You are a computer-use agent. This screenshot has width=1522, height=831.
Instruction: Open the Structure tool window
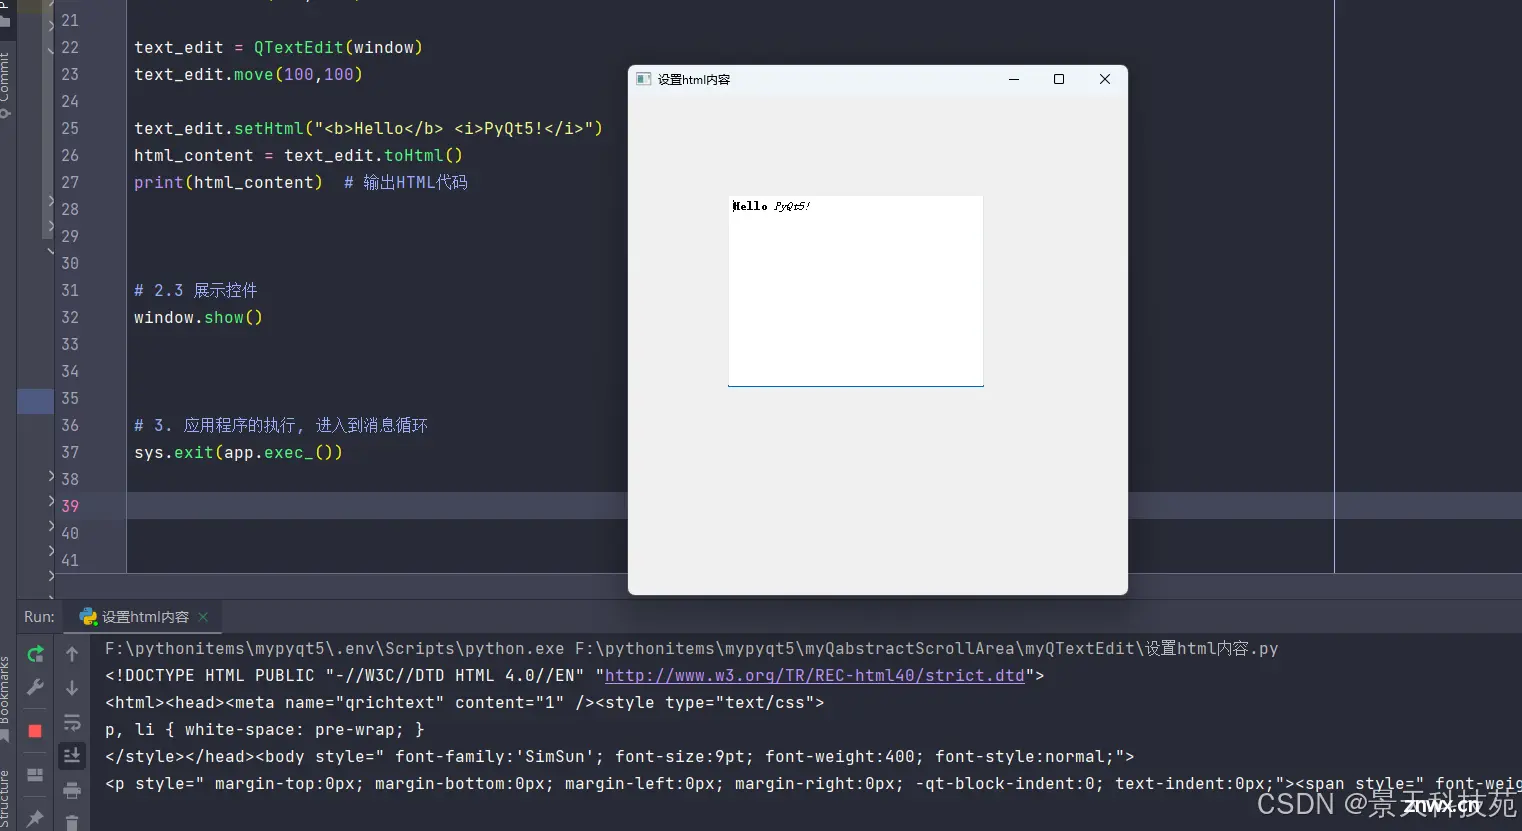(x=6, y=800)
